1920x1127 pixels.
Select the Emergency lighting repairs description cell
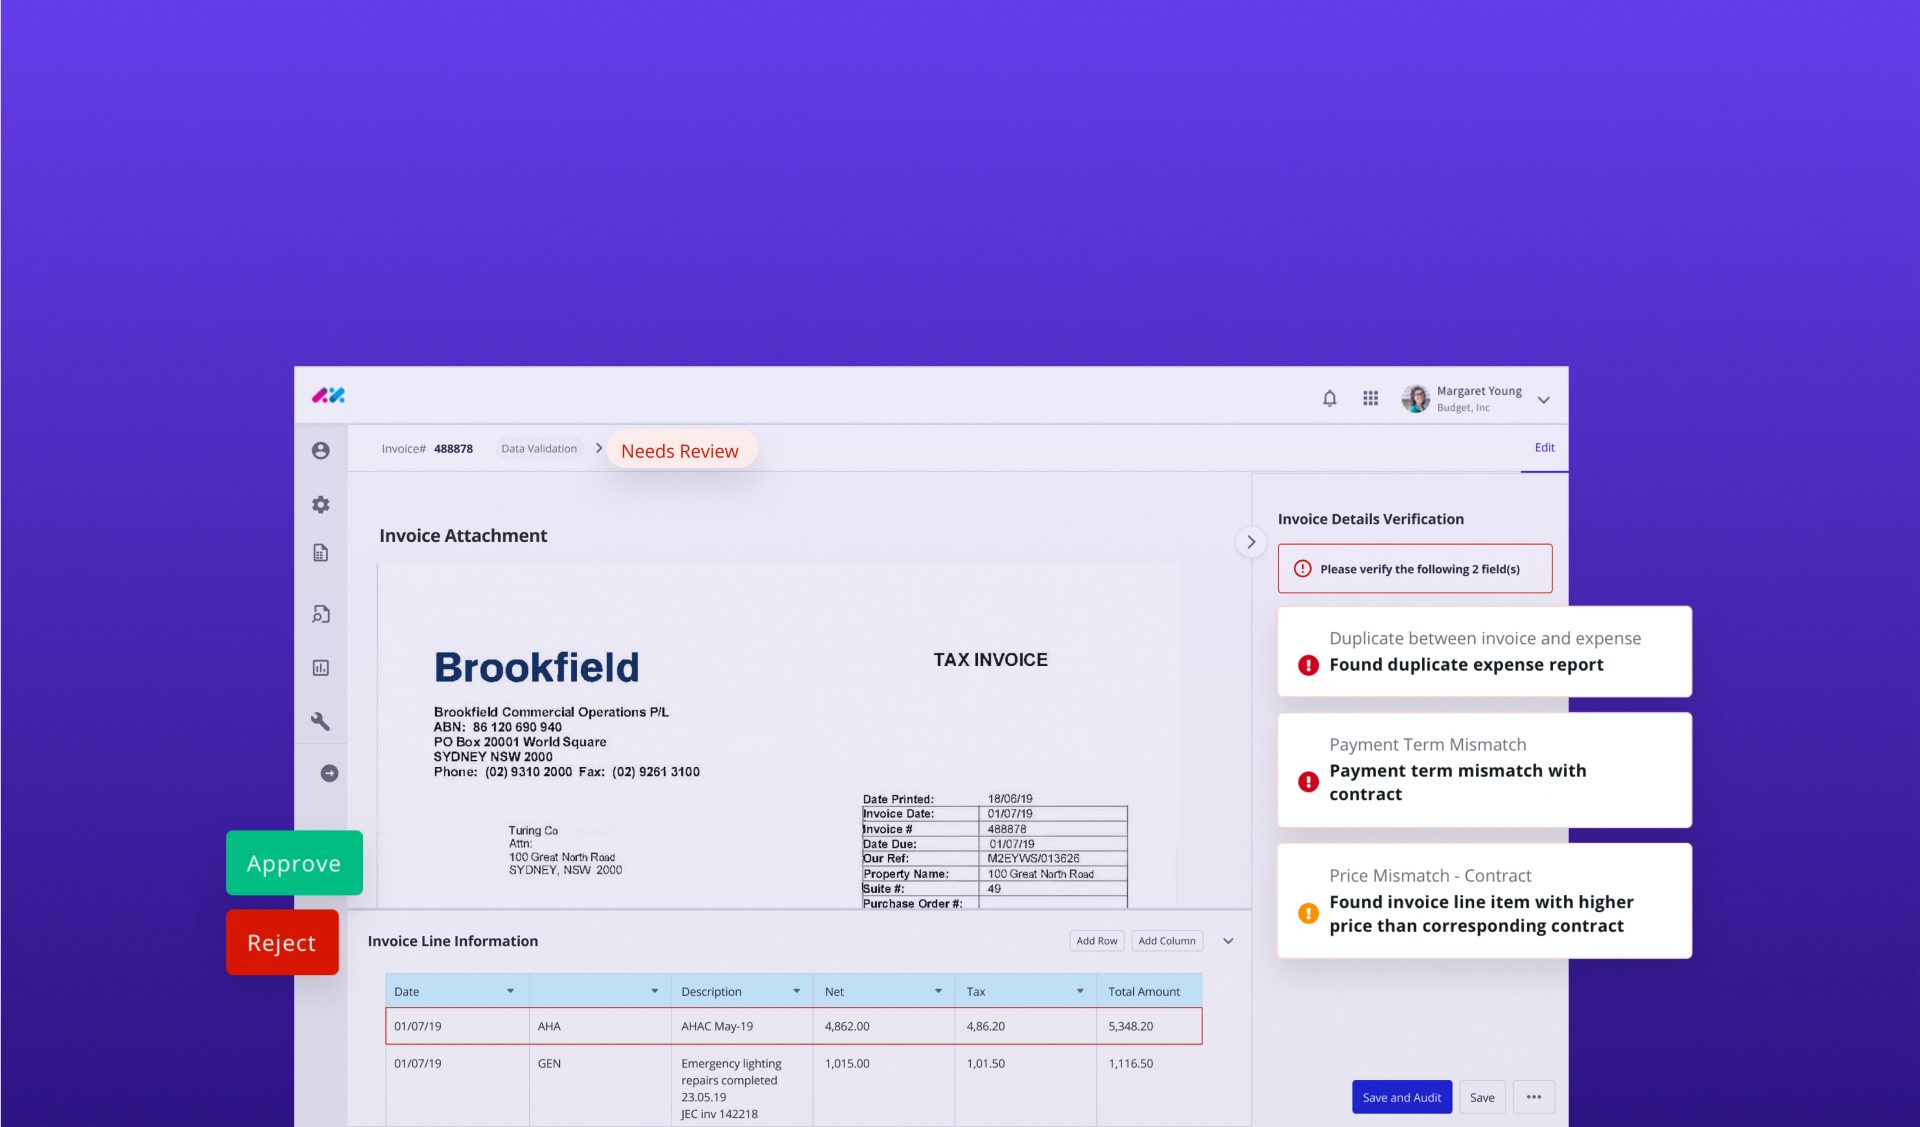click(x=742, y=1086)
